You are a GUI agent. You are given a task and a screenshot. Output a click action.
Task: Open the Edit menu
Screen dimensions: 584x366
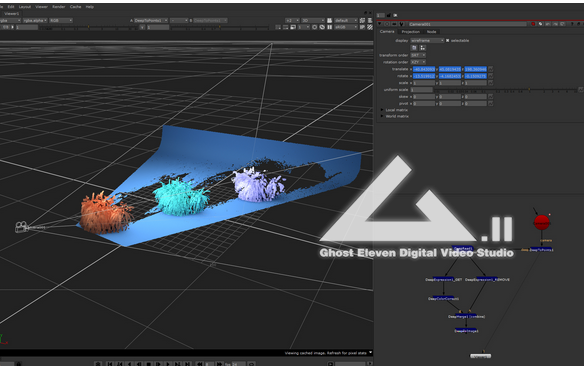pyautogui.click(x=11, y=7)
